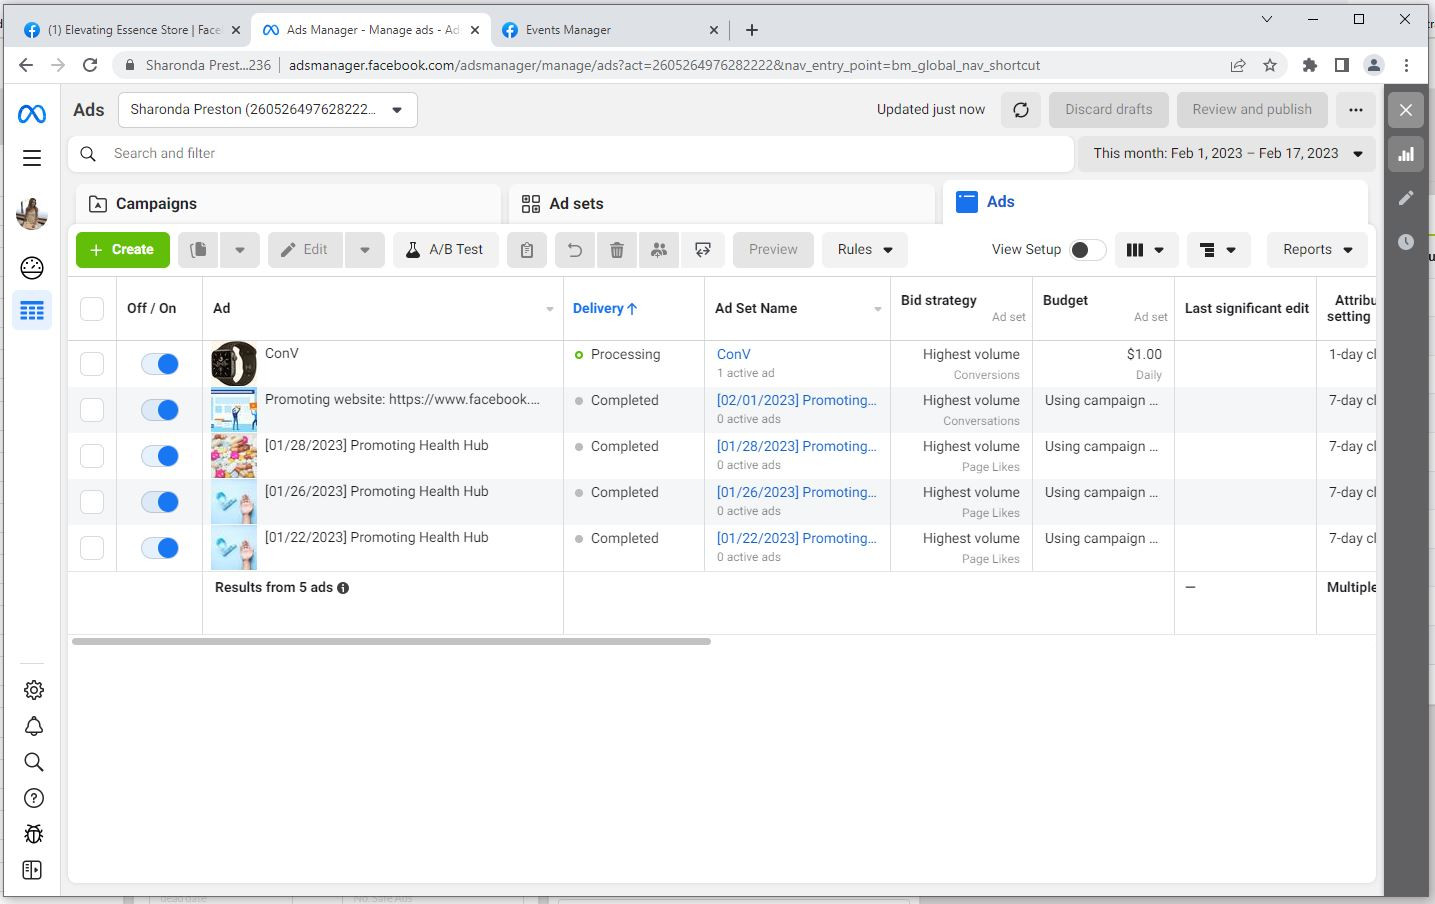Toggle the [01/26/2023] Promoting Health Hub switch
Image resolution: width=1435 pixels, height=904 pixels.
point(160,502)
